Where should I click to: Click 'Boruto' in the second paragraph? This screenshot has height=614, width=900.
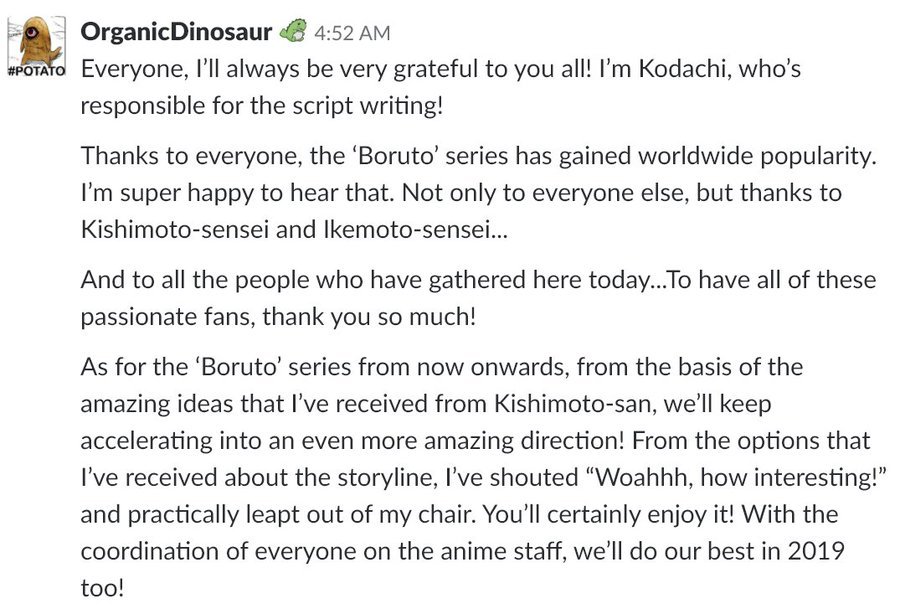point(396,156)
